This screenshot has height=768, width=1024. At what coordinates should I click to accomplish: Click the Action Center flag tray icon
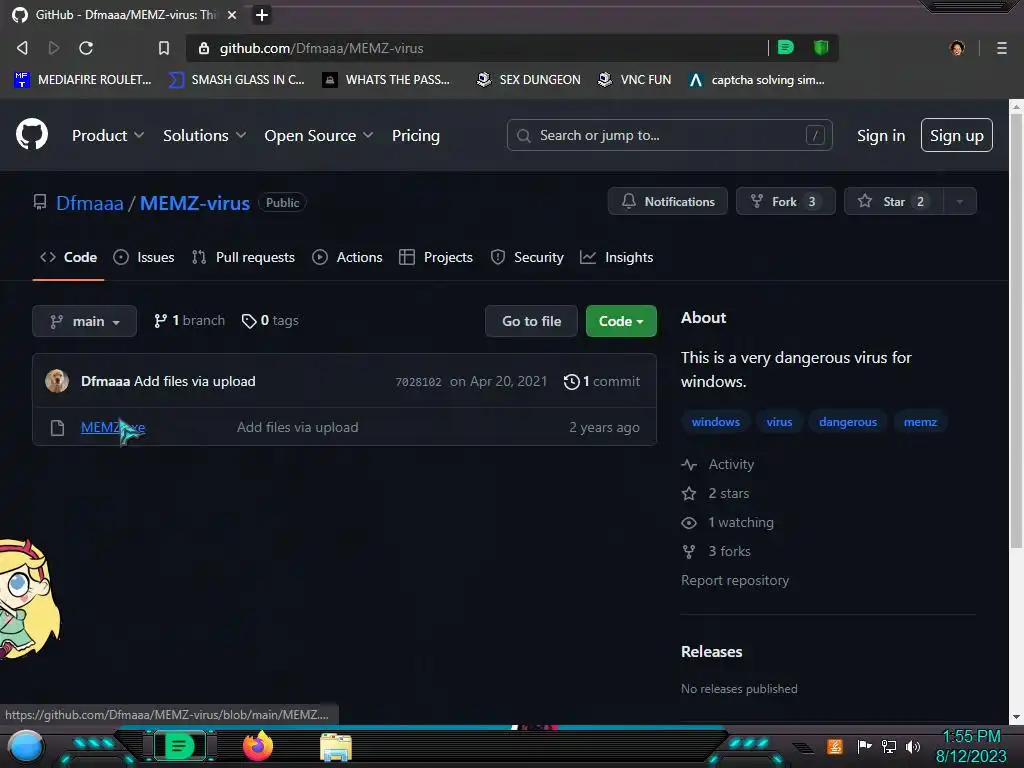(x=865, y=746)
